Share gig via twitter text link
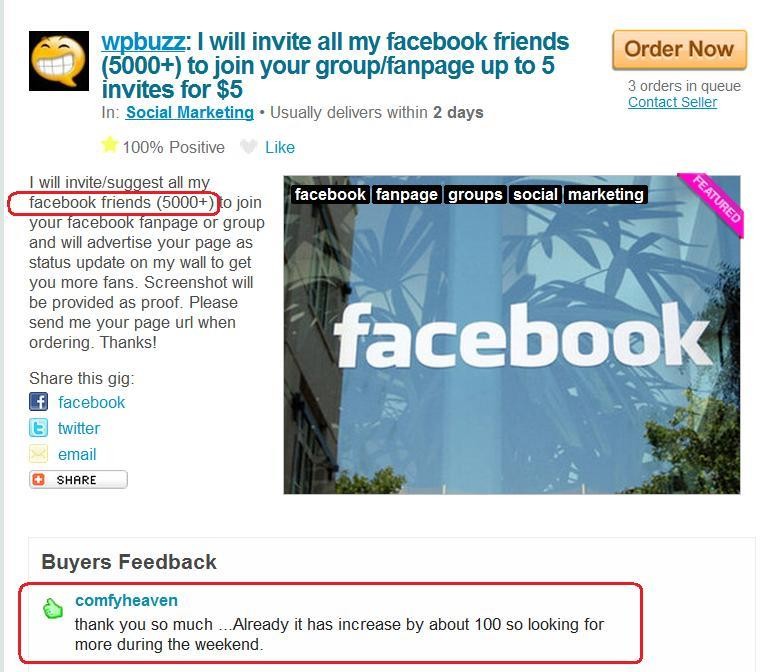The height and width of the screenshot is (672, 760). (79, 429)
